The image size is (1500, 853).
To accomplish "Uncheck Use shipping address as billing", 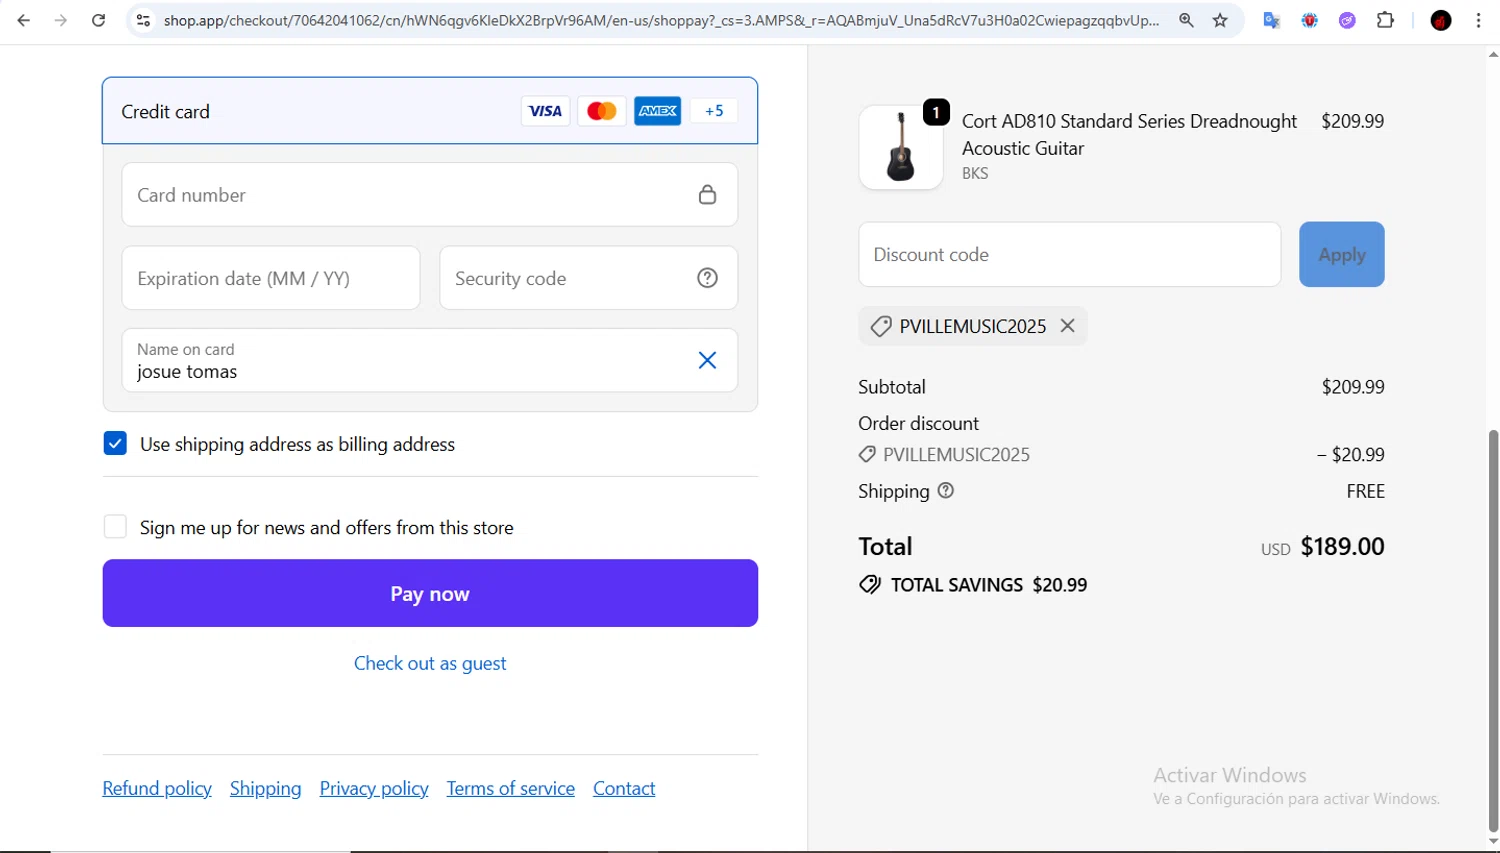I will pos(115,443).
